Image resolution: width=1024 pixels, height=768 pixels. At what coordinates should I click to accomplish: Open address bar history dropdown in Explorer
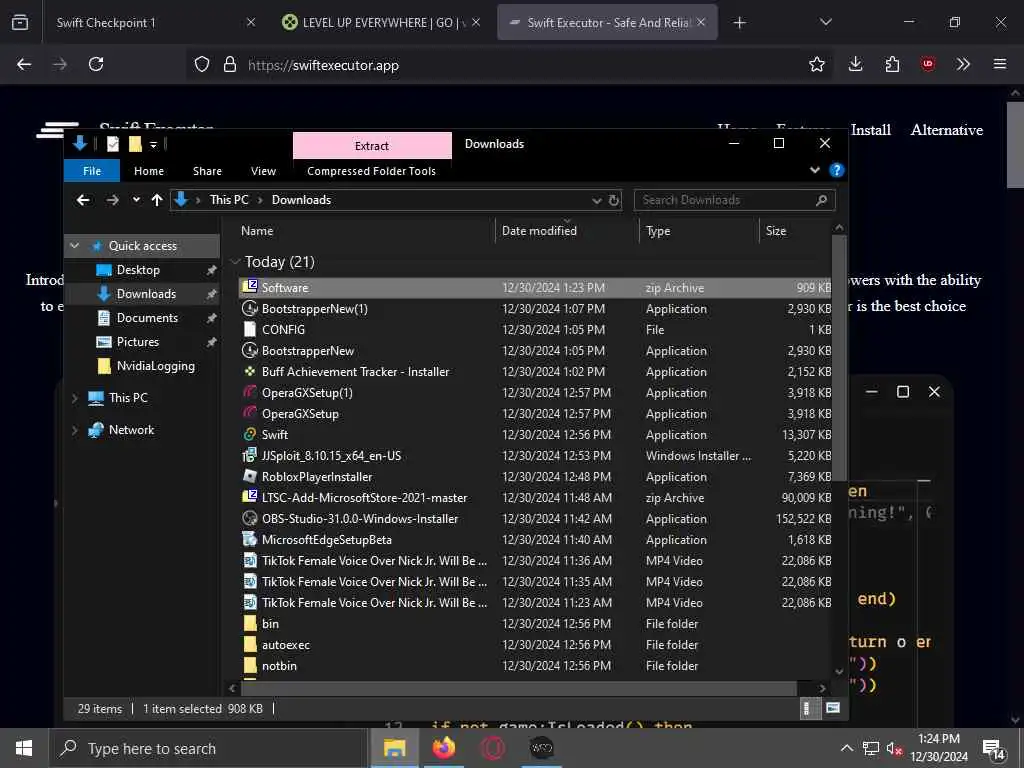tap(596, 200)
